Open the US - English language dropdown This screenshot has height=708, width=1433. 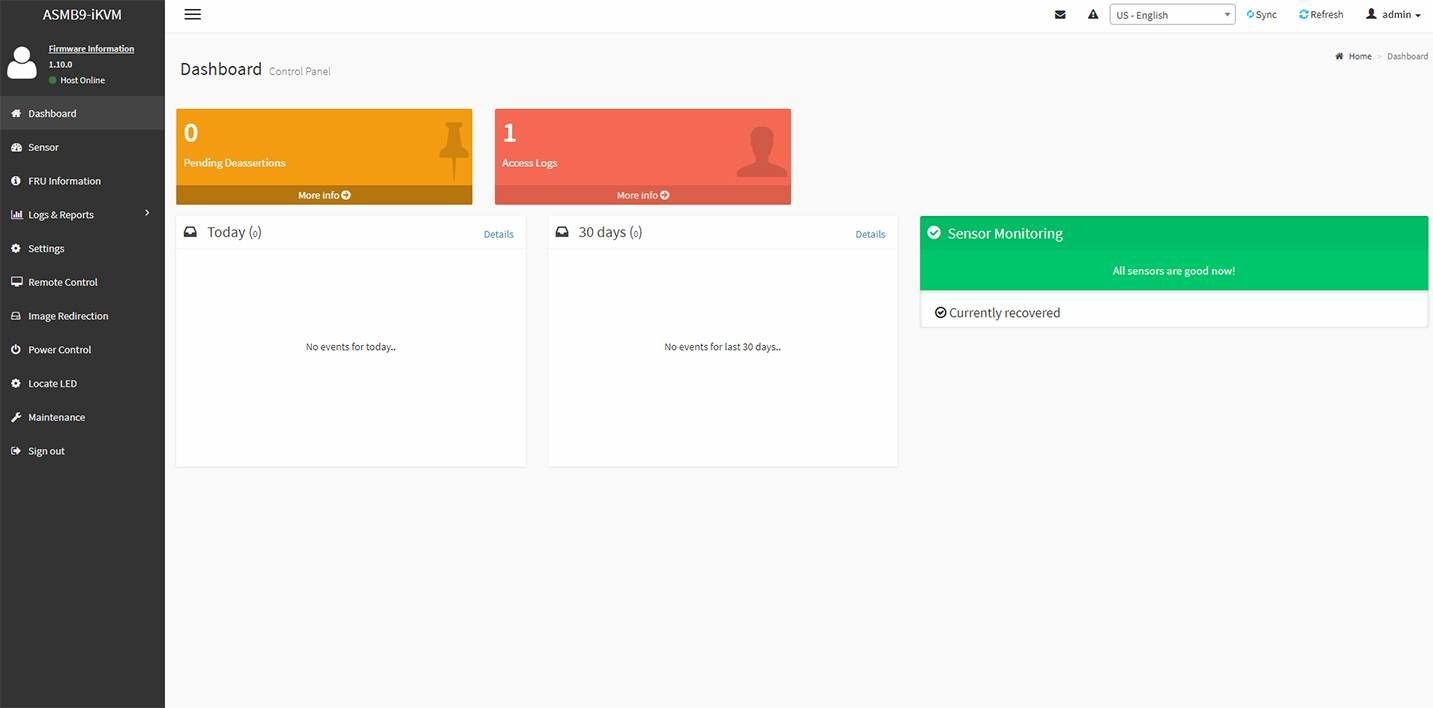(1172, 15)
